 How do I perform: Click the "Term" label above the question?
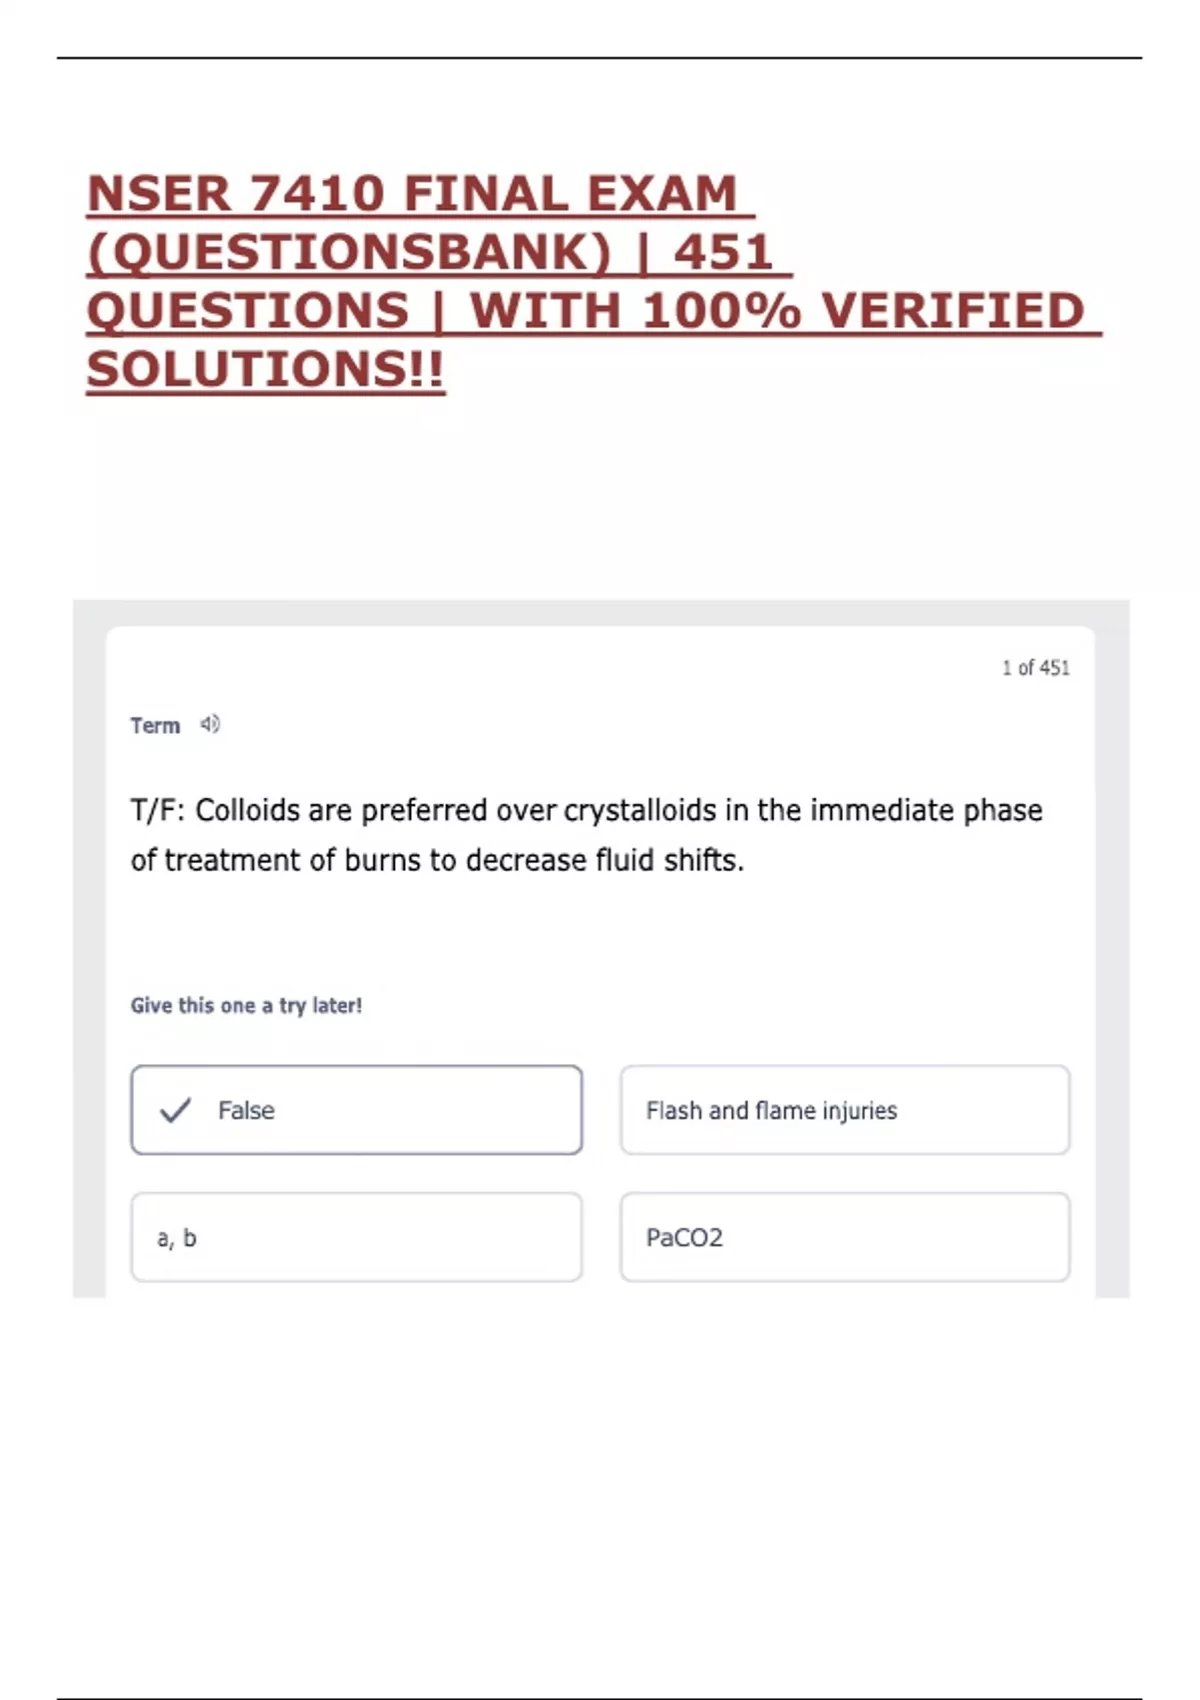[155, 726]
